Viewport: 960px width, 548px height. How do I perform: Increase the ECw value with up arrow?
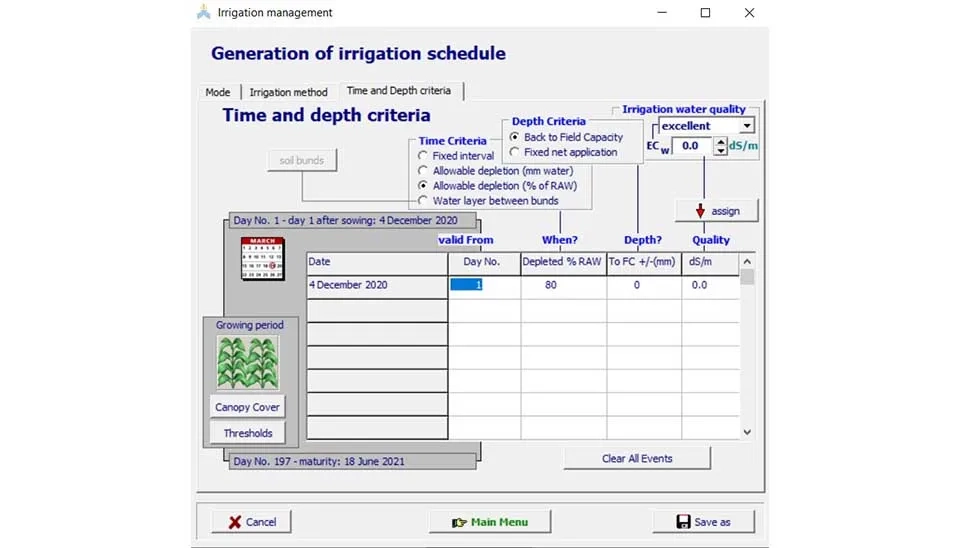pos(721,141)
